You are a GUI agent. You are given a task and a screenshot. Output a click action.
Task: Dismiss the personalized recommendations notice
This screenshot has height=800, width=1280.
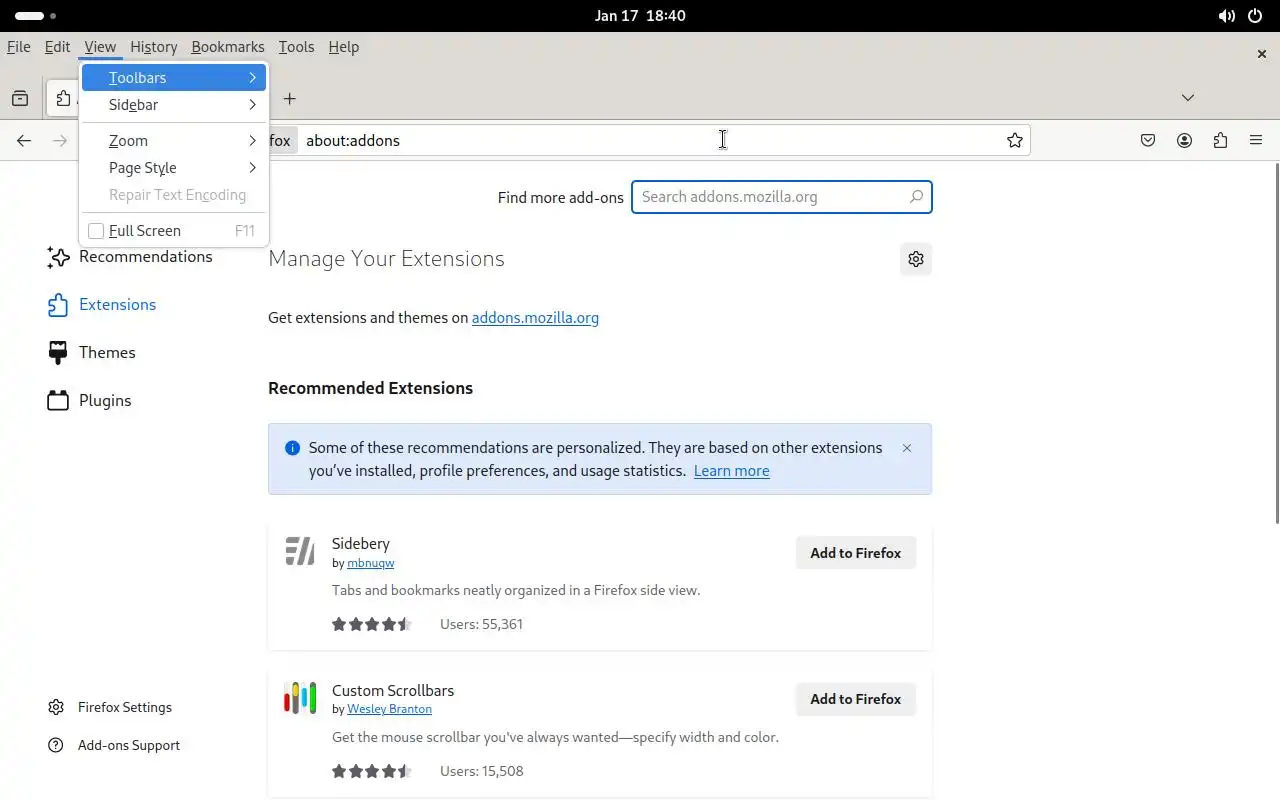click(907, 448)
